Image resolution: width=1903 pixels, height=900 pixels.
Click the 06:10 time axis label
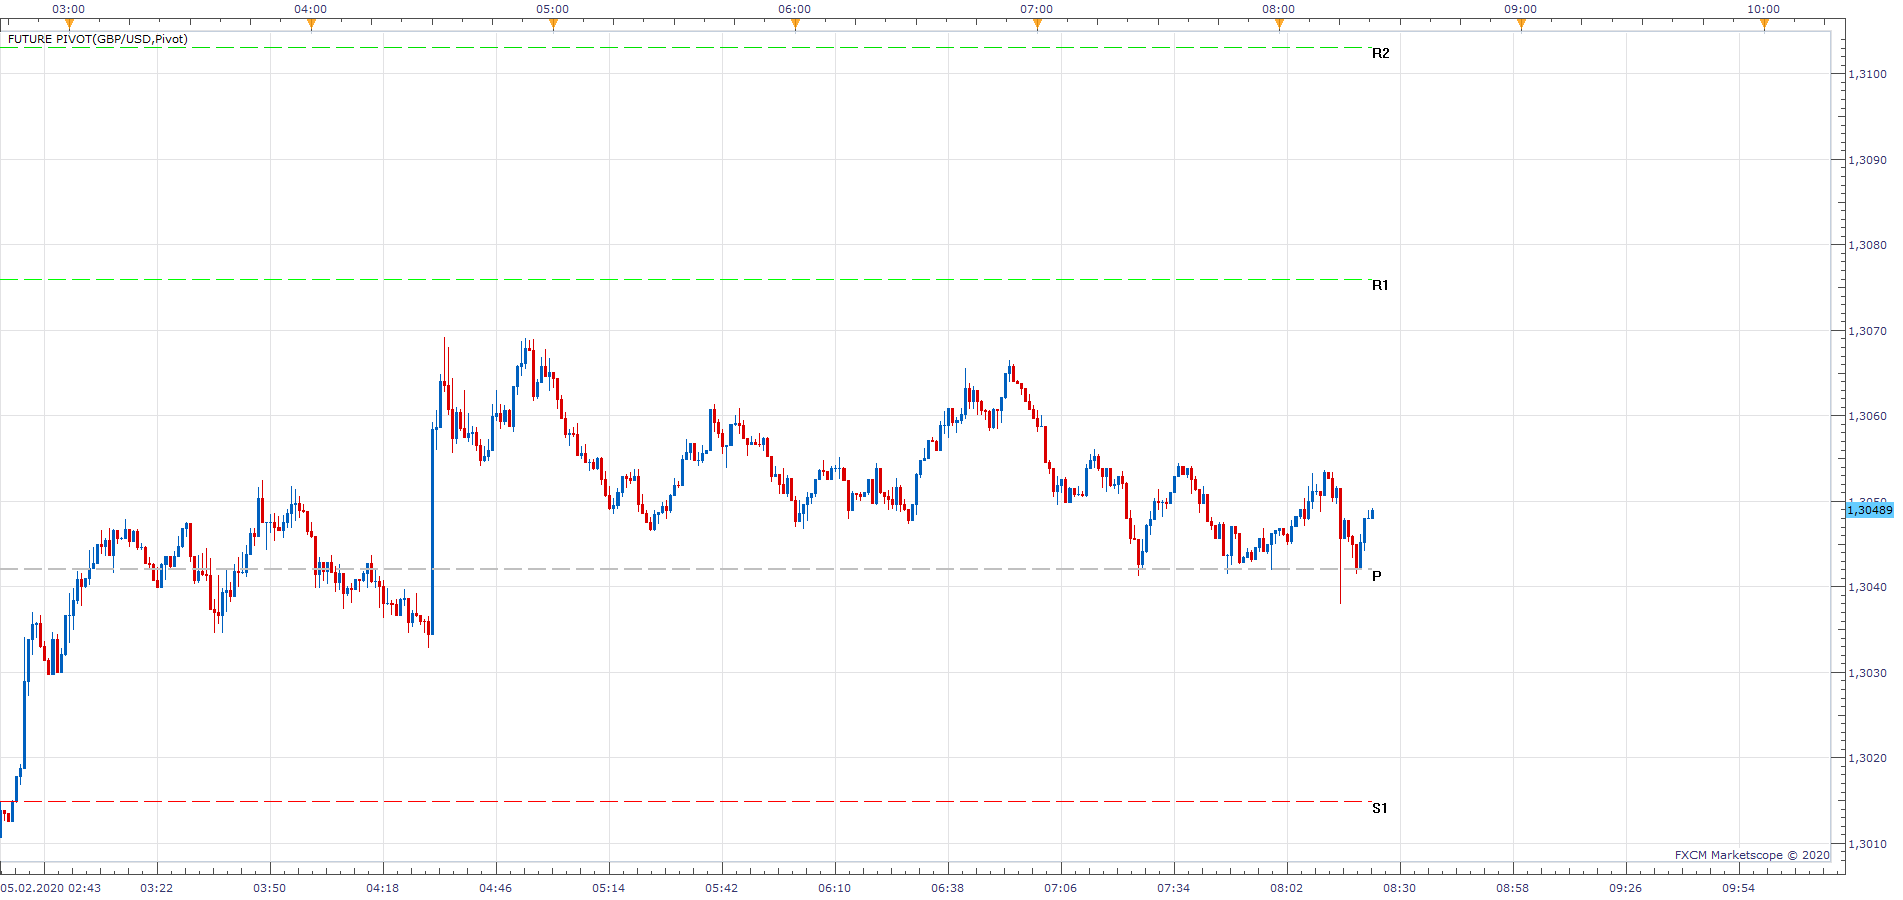pos(835,888)
